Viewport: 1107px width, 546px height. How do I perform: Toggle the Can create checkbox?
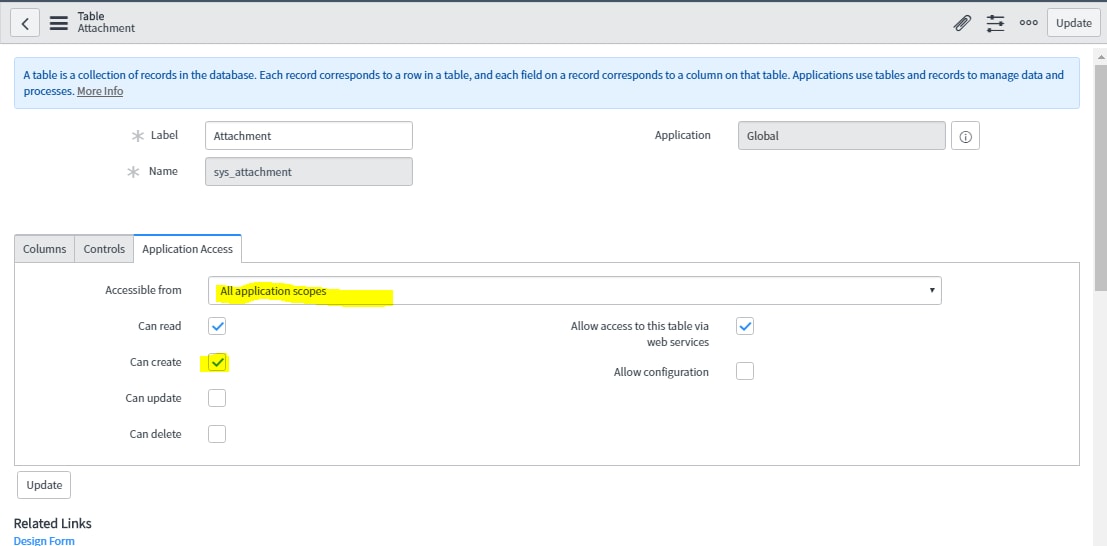pos(217,362)
